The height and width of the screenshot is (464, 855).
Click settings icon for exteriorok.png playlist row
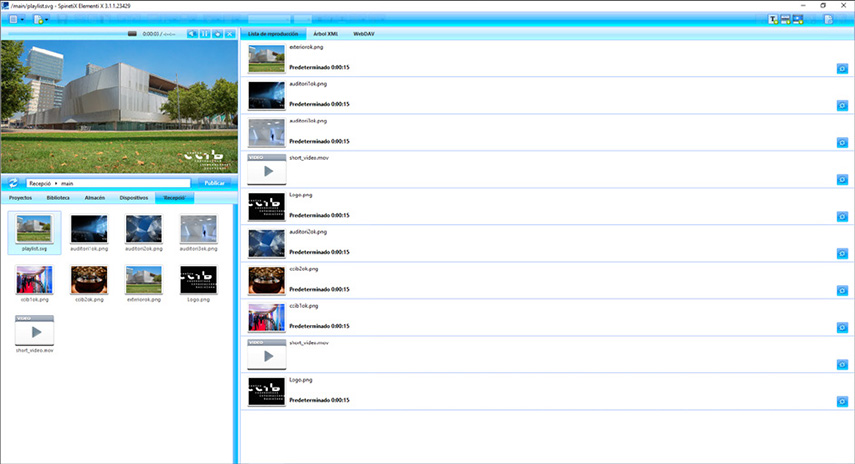pyautogui.click(x=842, y=69)
